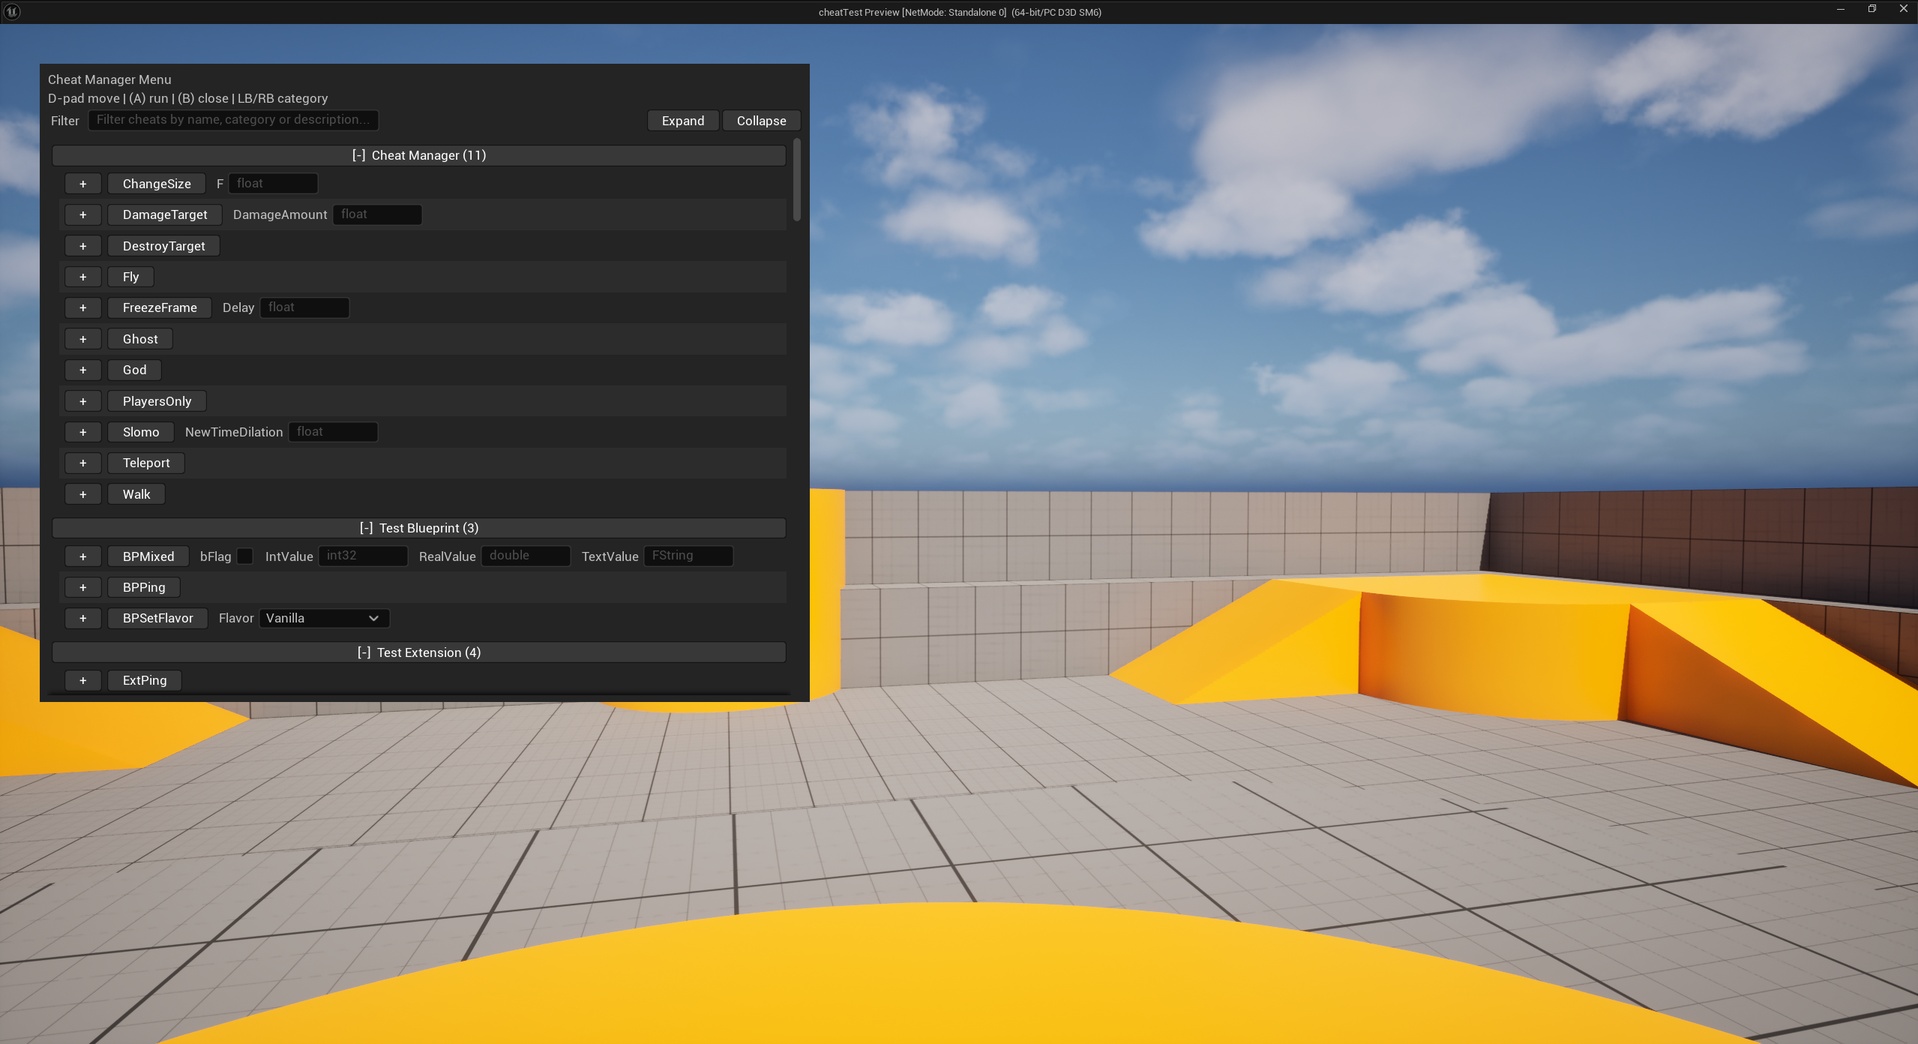The width and height of the screenshot is (1918, 1044).
Task: Open the Flavor dropdown showing Vanilla
Action: coord(324,618)
